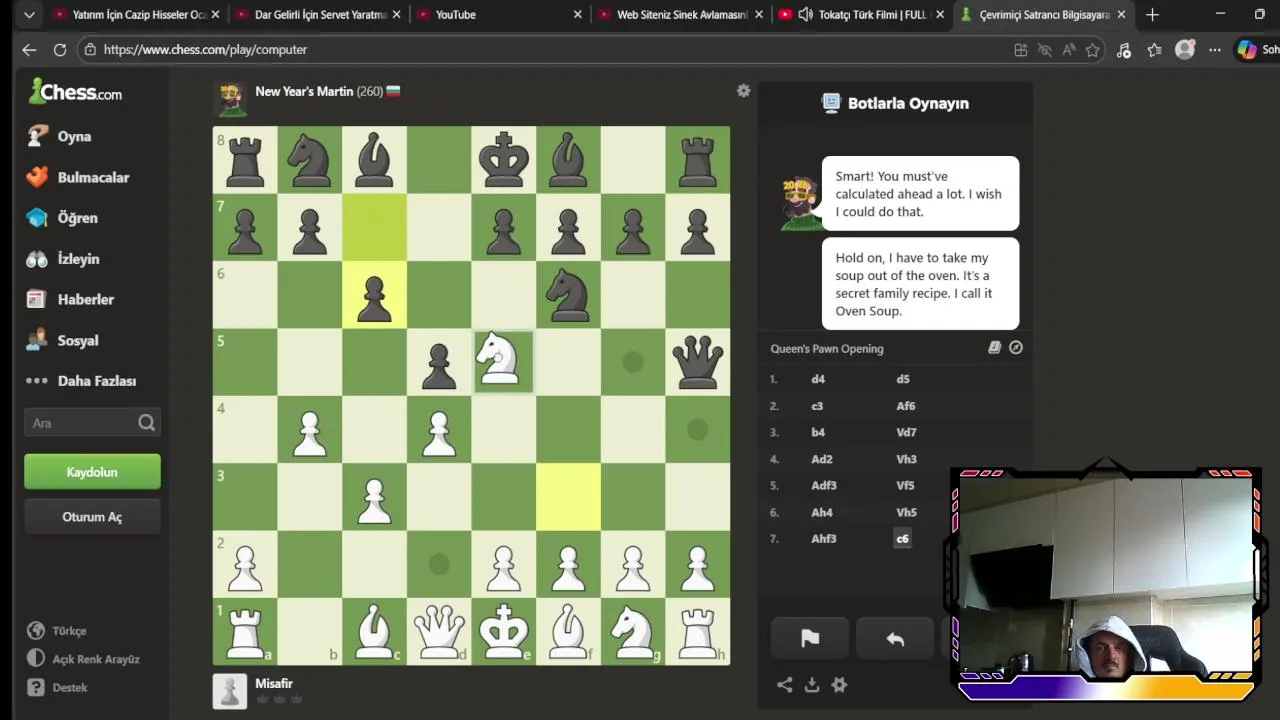Click the black king on e8

pyautogui.click(x=503, y=159)
